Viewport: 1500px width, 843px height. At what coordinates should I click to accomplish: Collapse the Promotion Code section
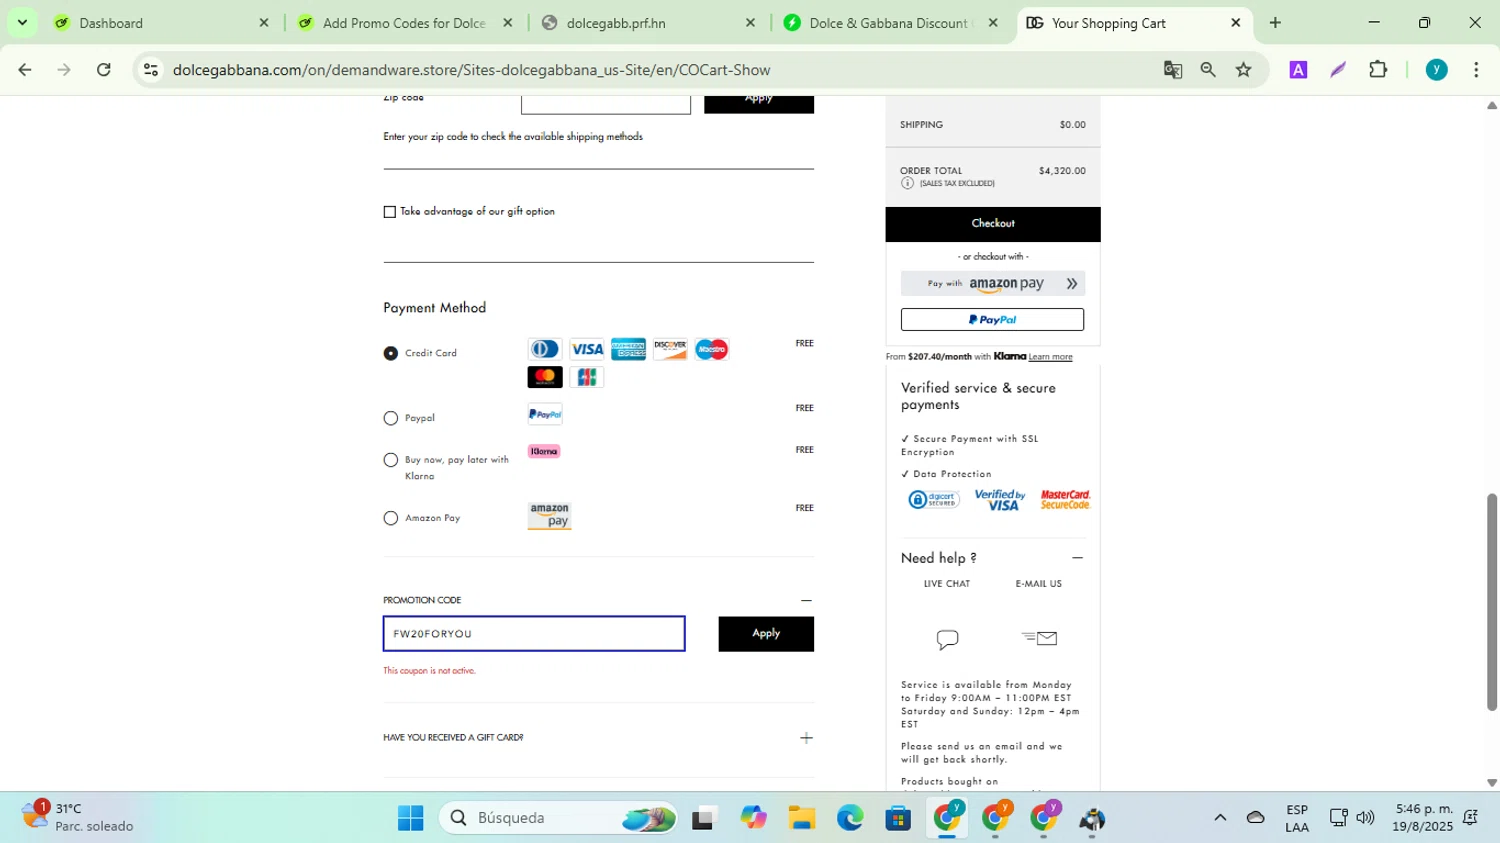[x=806, y=600]
